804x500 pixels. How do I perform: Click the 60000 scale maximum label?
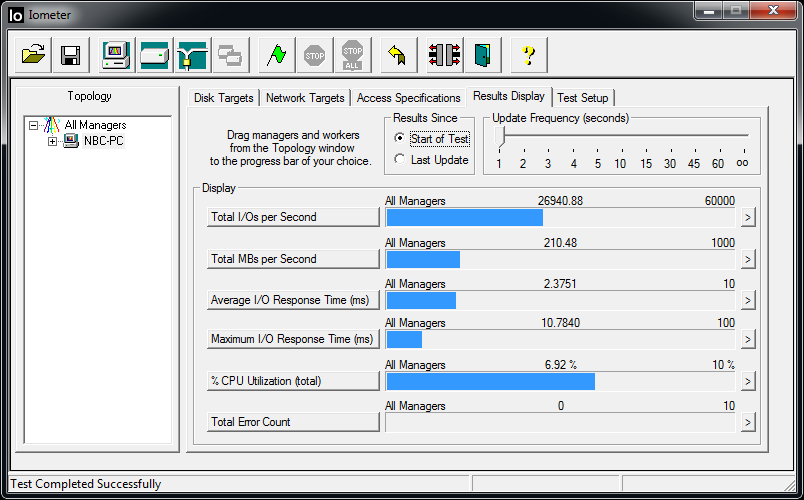click(x=719, y=201)
